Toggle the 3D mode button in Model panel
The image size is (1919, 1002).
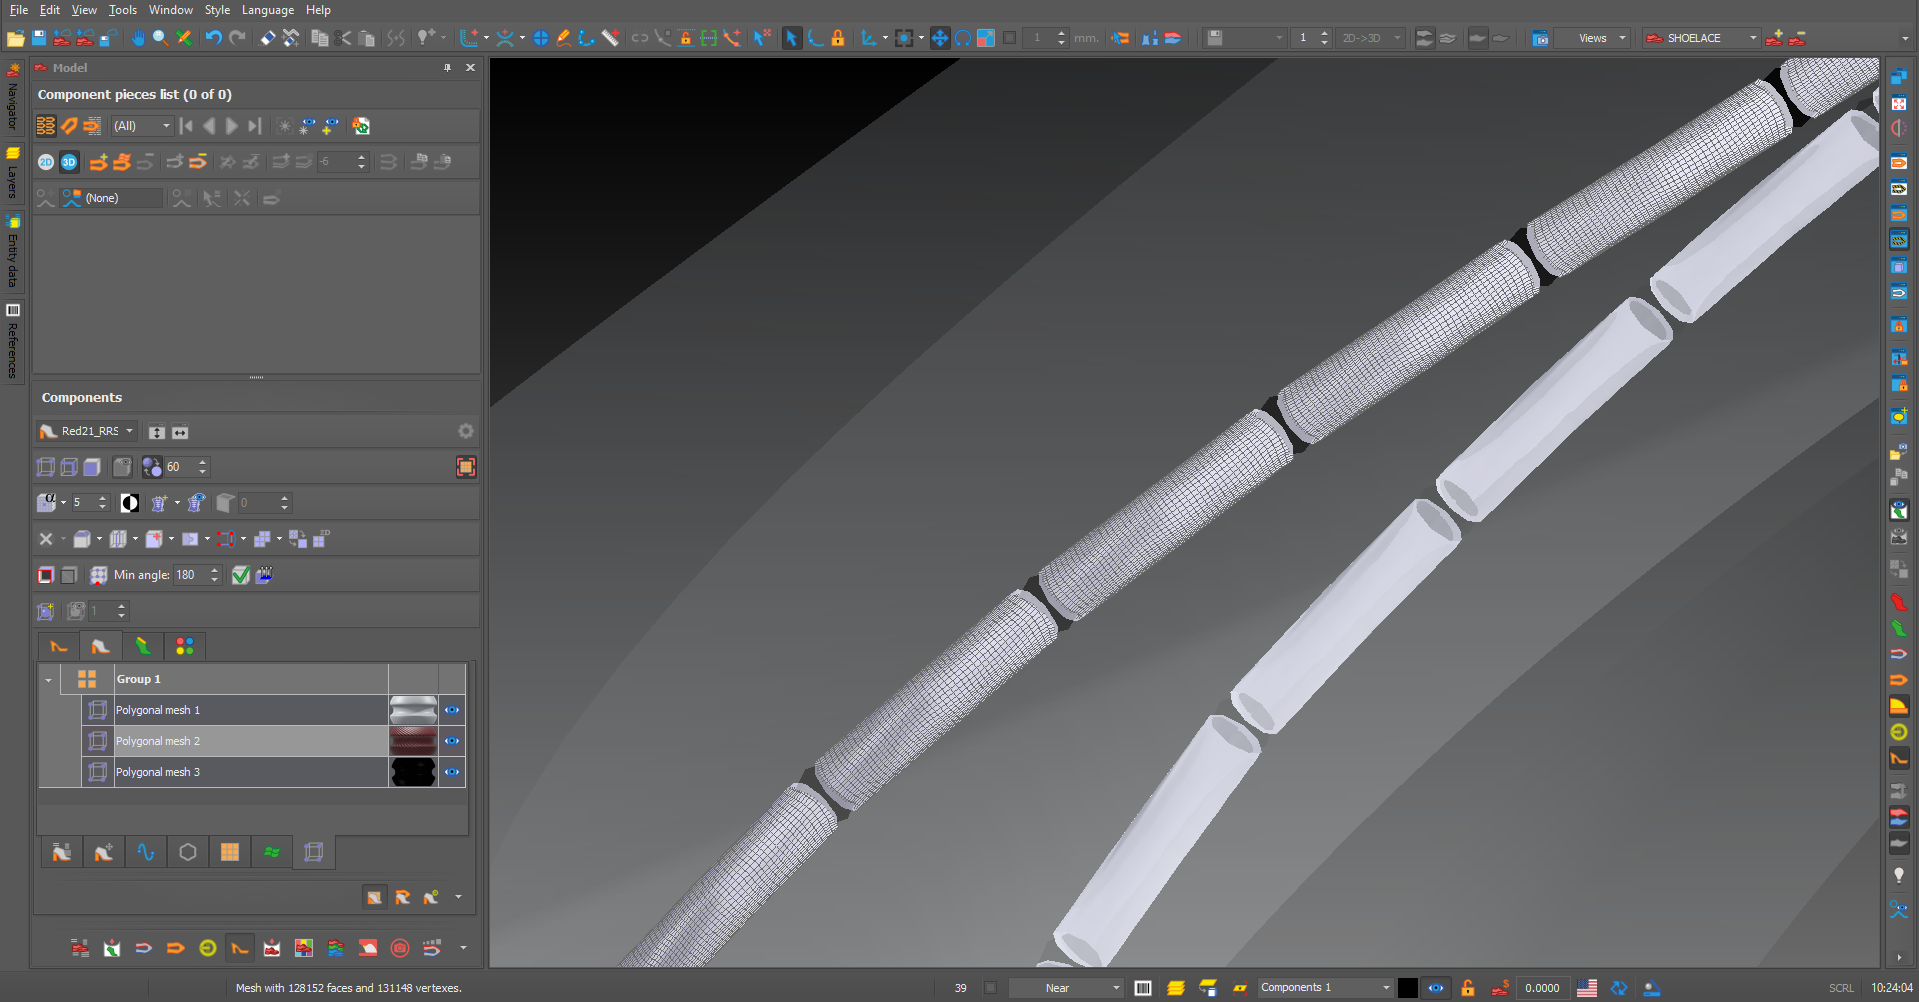(69, 162)
